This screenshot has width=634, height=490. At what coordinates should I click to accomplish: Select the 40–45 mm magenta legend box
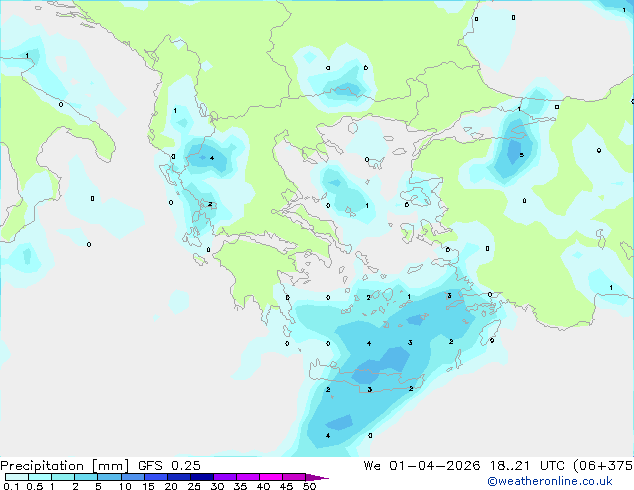tap(271, 477)
